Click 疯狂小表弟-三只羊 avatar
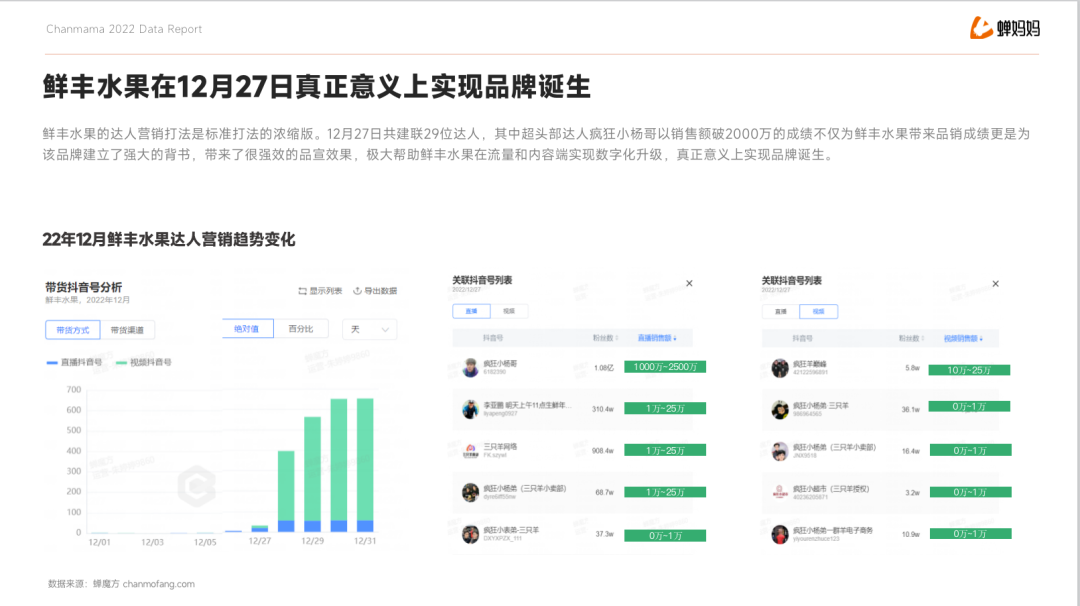The width and height of the screenshot is (1080, 606). click(x=470, y=534)
